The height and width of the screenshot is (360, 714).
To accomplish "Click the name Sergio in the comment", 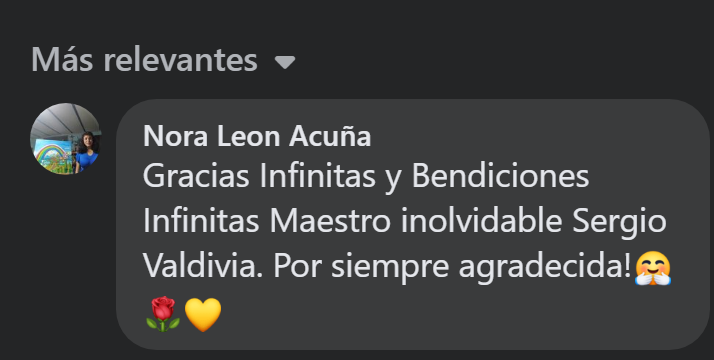I will [x=619, y=223].
